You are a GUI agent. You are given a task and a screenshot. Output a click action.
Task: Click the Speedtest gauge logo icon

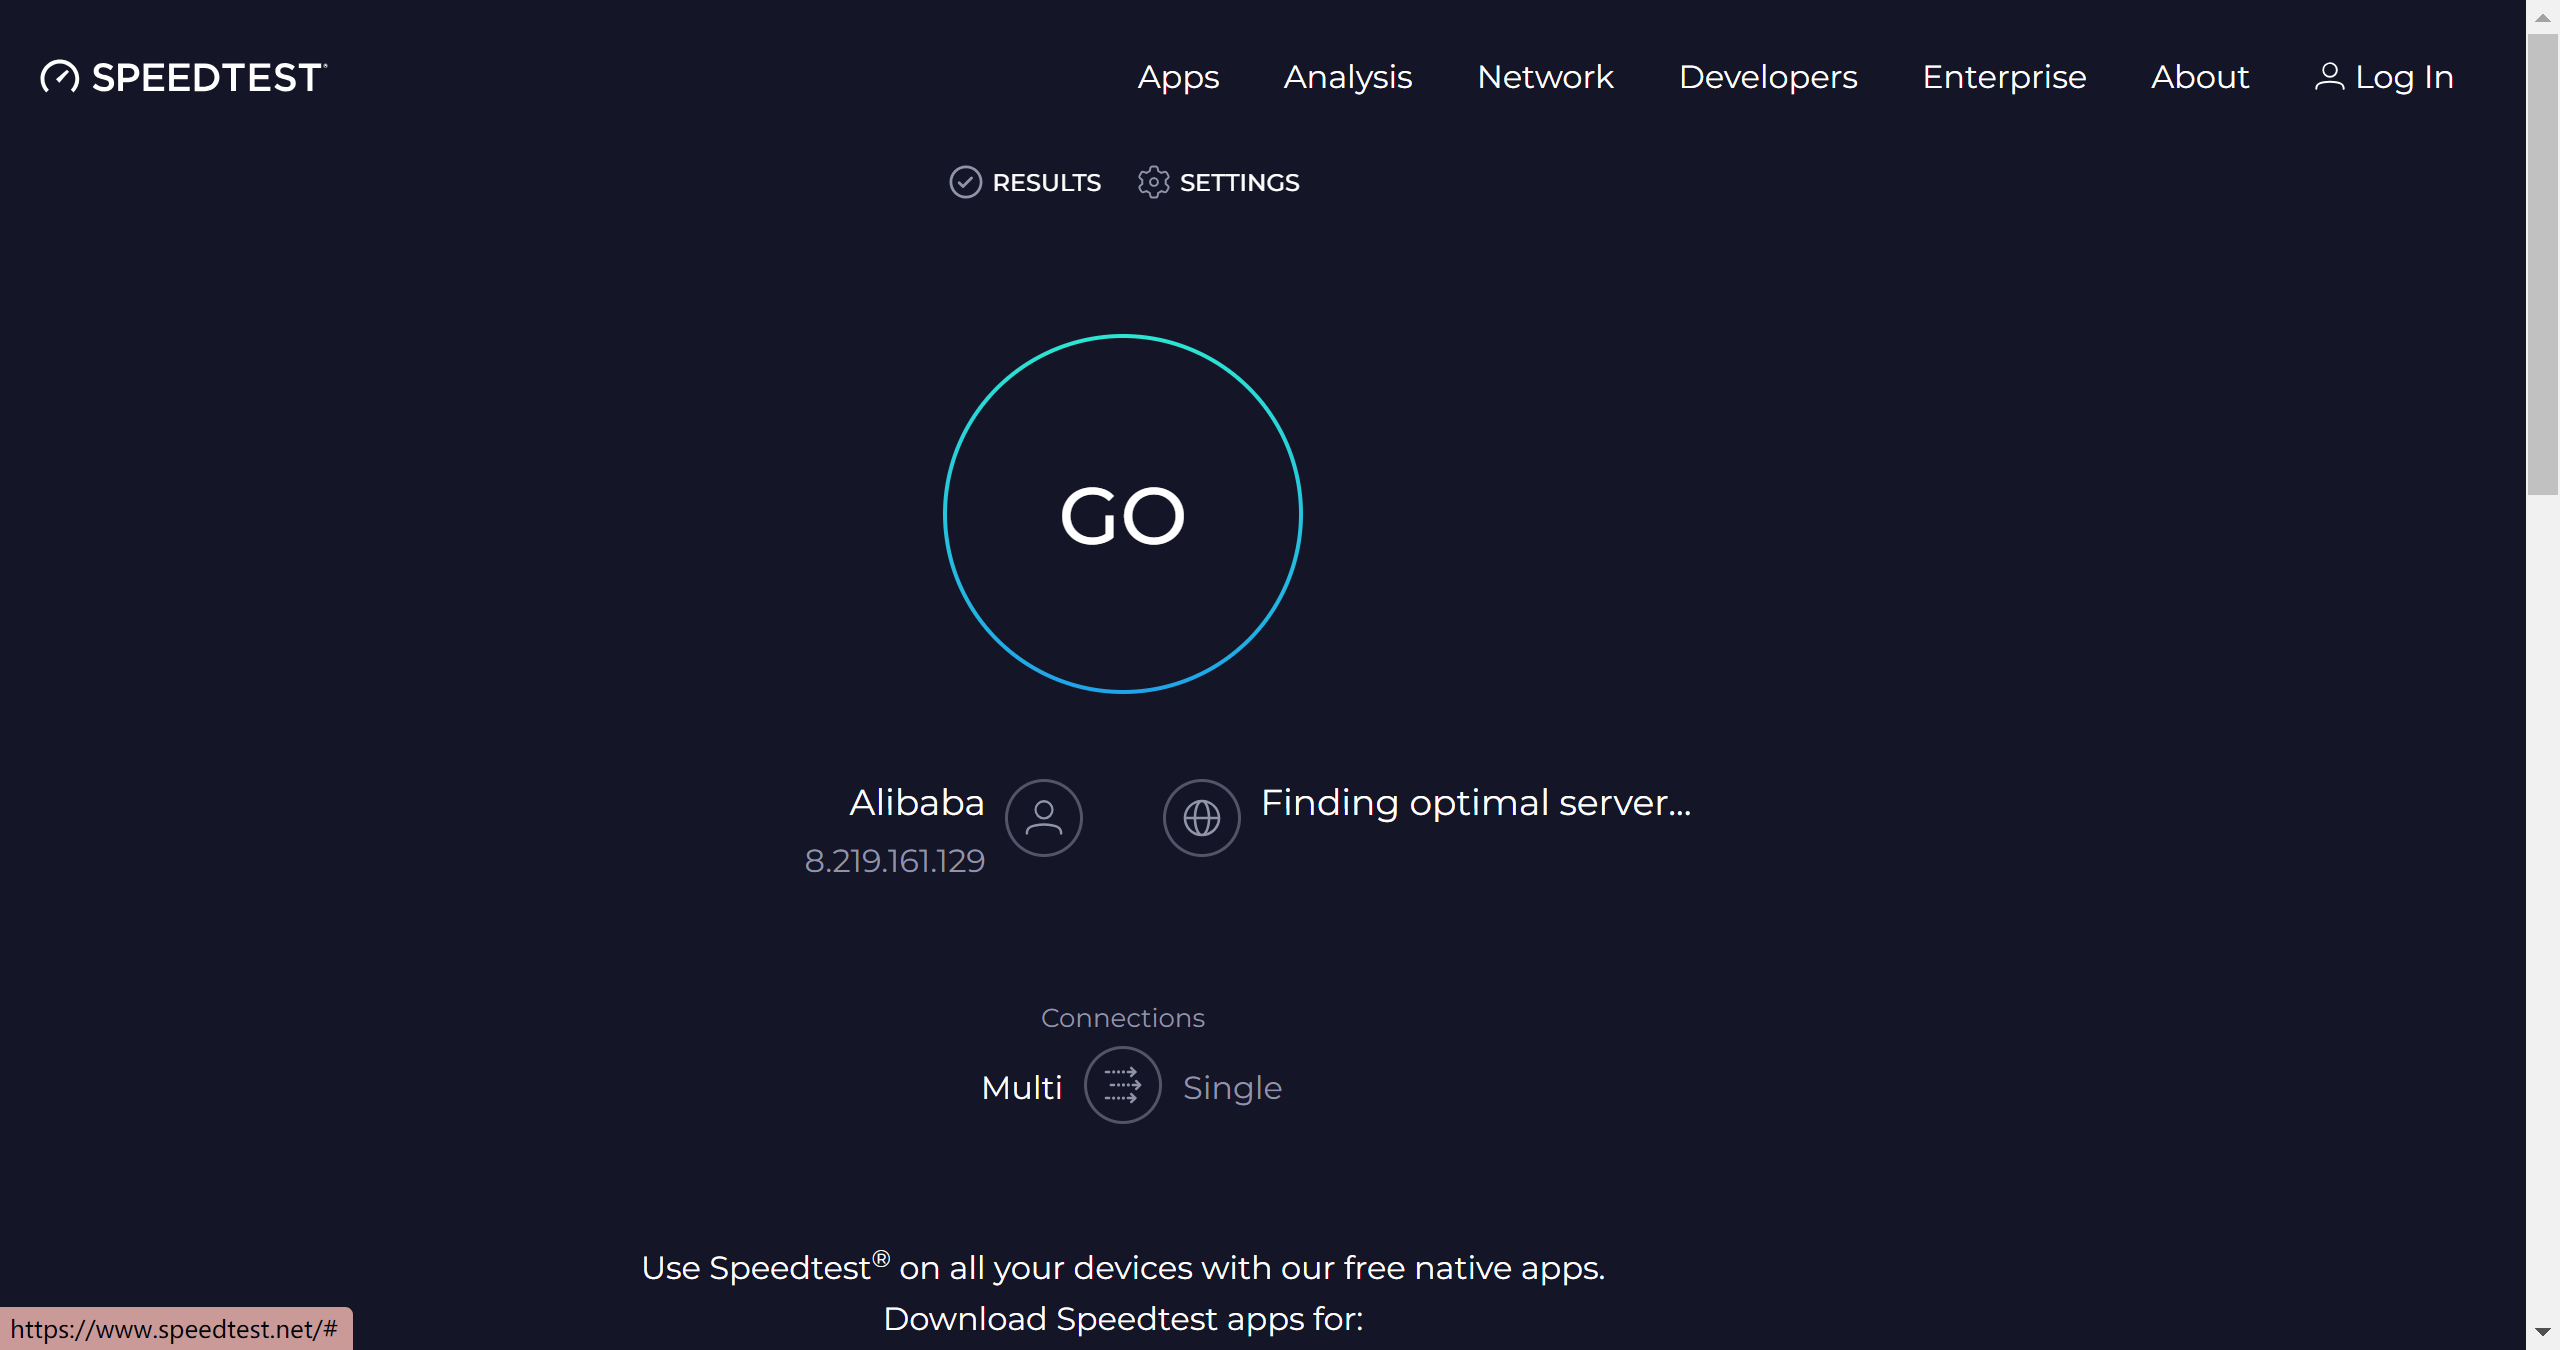pyautogui.click(x=59, y=77)
